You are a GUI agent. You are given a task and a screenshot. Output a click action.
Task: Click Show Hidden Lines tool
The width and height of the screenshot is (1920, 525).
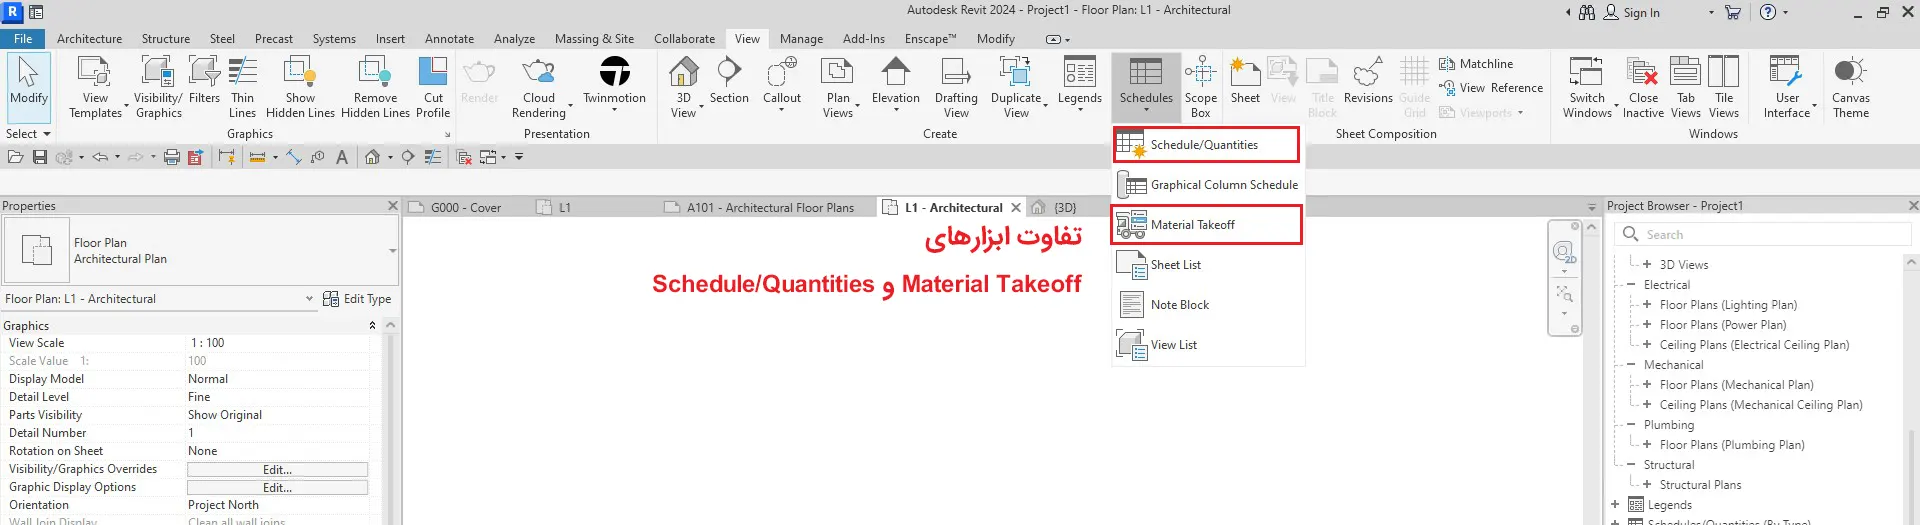[x=300, y=88]
